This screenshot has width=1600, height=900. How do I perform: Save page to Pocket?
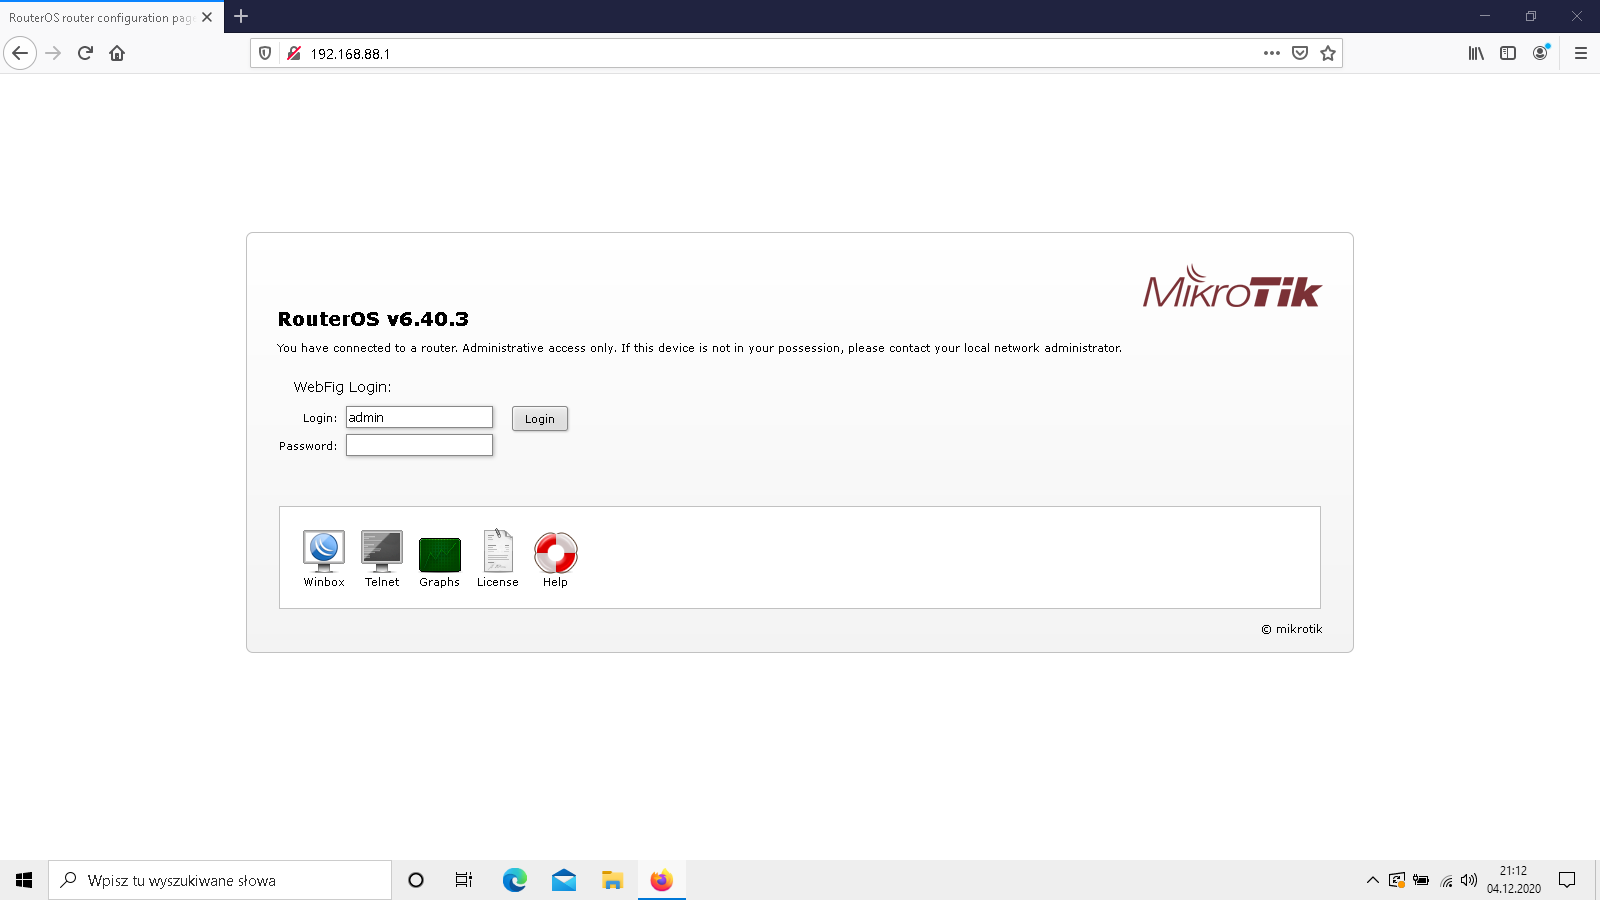pyautogui.click(x=1300, y=53)
